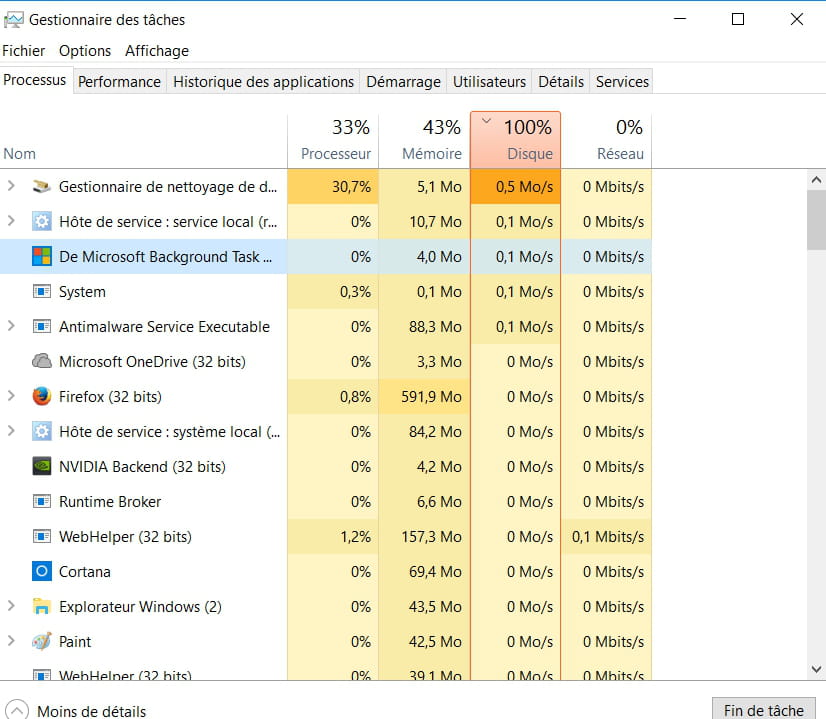Click the 0,5 Mo/s disk value
This screenshot has height=719, width=826.
(x=524, y=186)
